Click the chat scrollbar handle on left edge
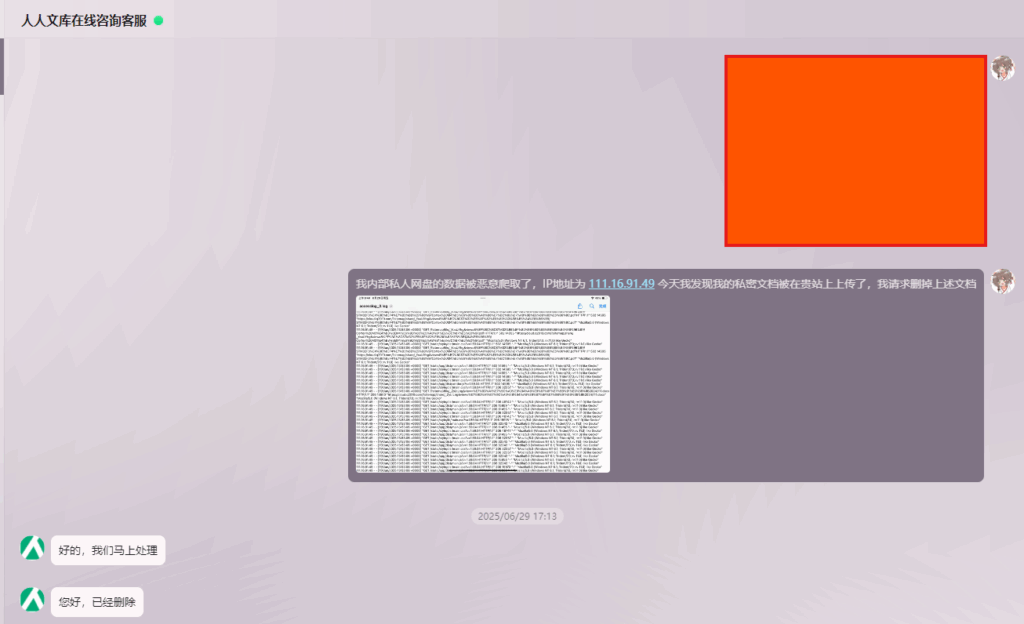The height and width of the screenshot is (624, 1024). tap(2, 66)
